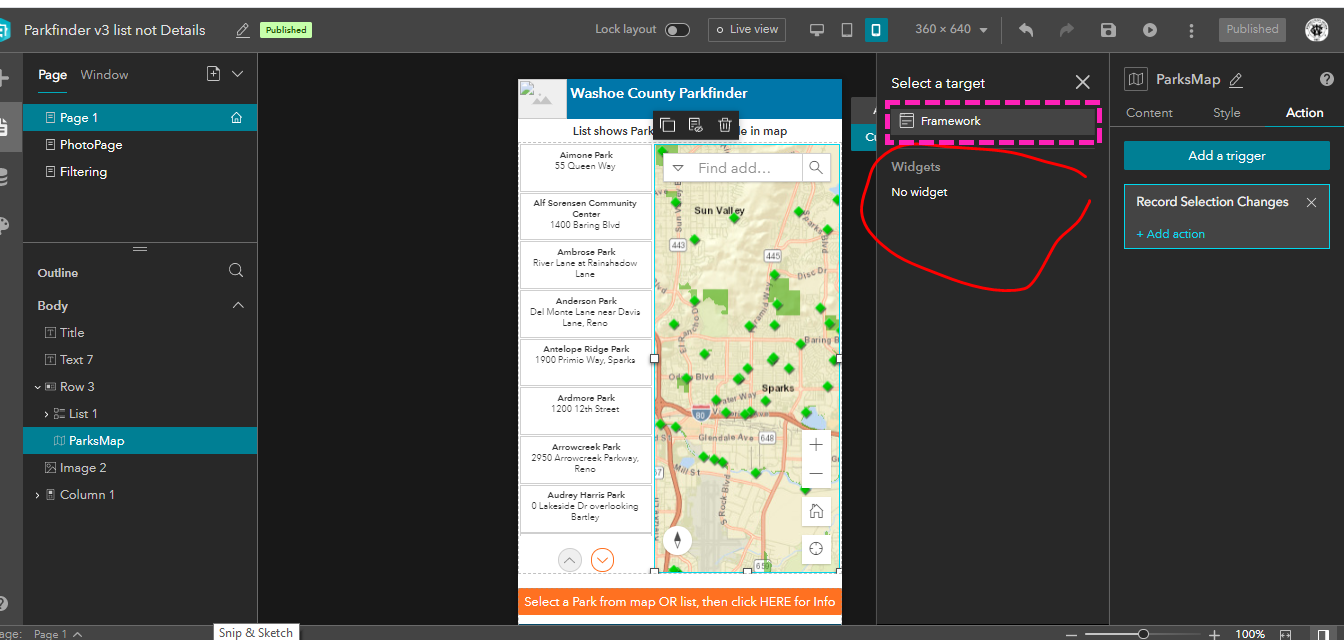Delete the widget using the trash icon
The width and height of the screenshot is (1344, 640).
724,123
